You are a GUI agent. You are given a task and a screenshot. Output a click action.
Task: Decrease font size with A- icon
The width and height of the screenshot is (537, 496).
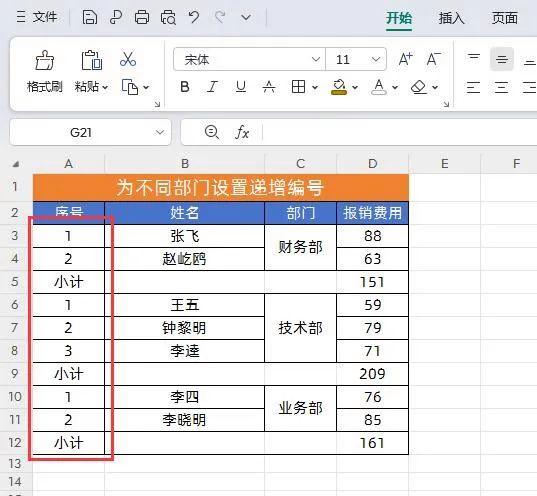click(x=434, y=59)
